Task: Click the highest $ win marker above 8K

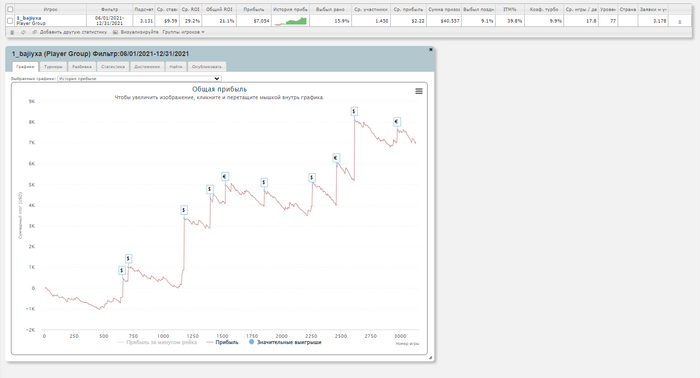Action: click(354, 111)
